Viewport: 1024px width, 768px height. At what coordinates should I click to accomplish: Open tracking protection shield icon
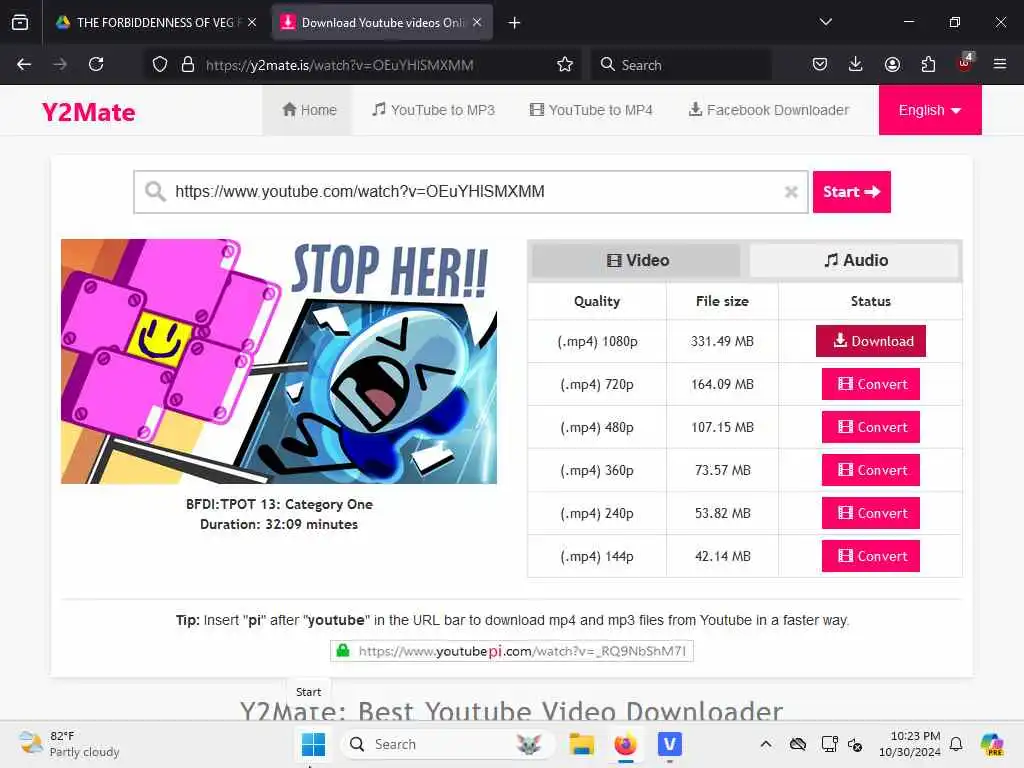coord(160,65)
